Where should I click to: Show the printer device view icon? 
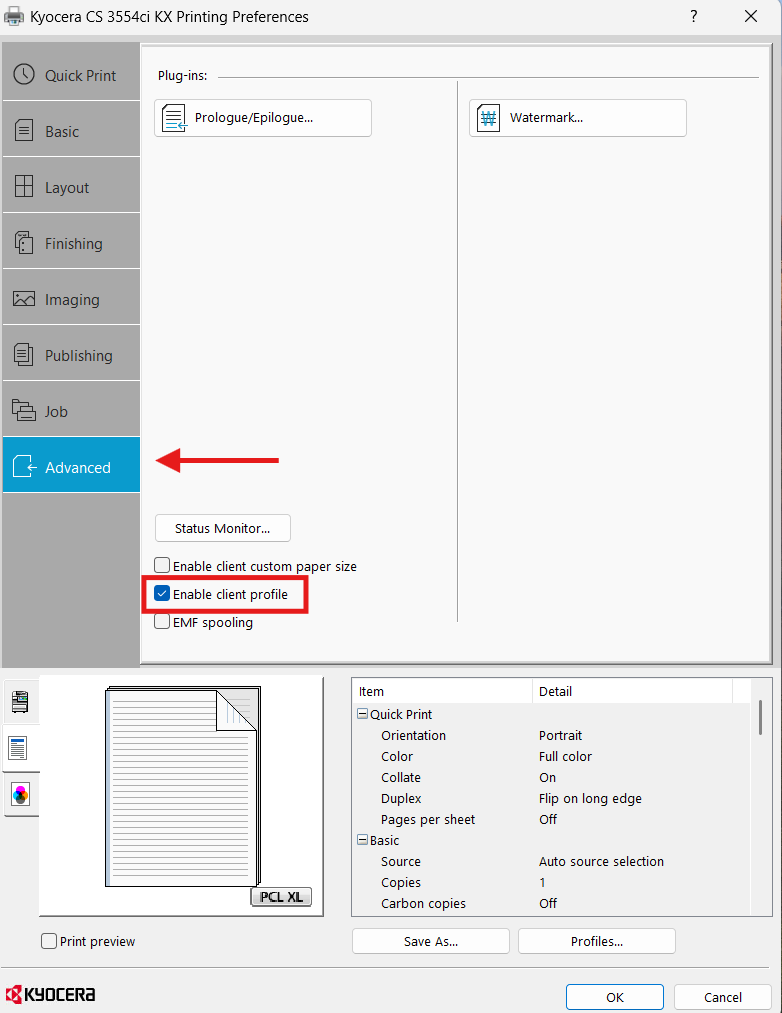(20, 702)
